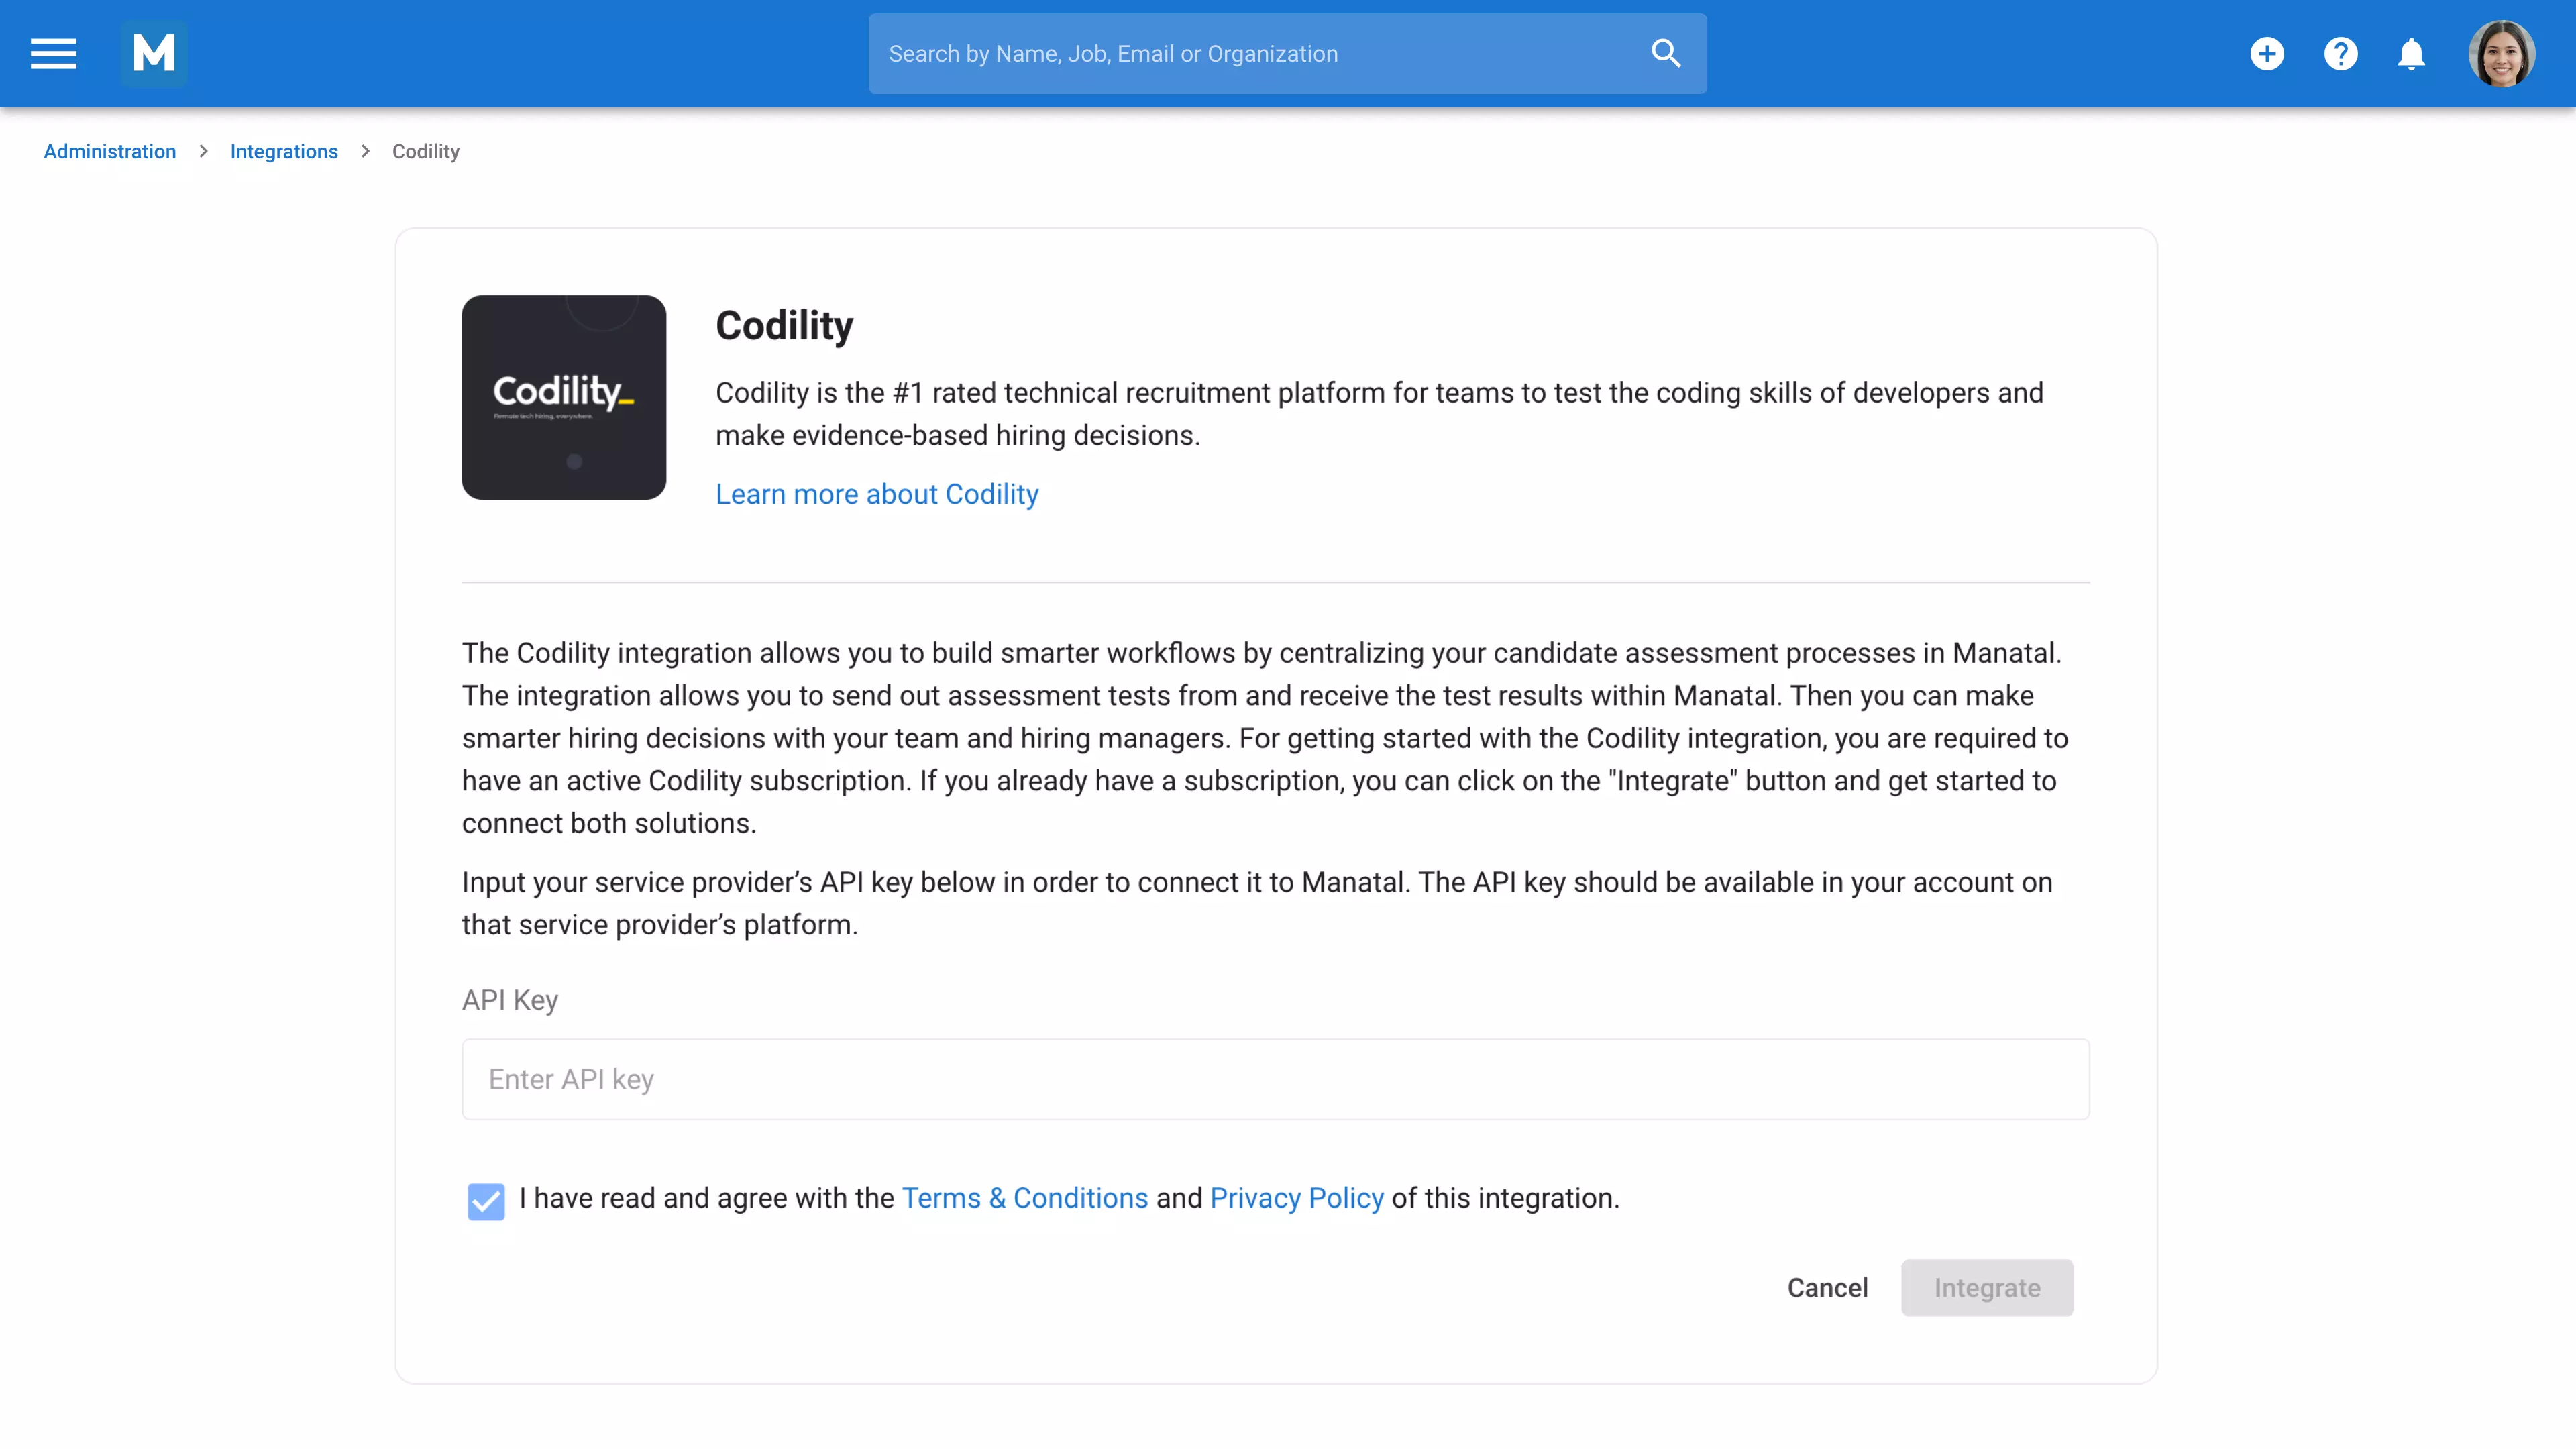Open the Privacy Policy link
The width and height of the screenshot is (2576, 1449).
click(1295, 1198)
